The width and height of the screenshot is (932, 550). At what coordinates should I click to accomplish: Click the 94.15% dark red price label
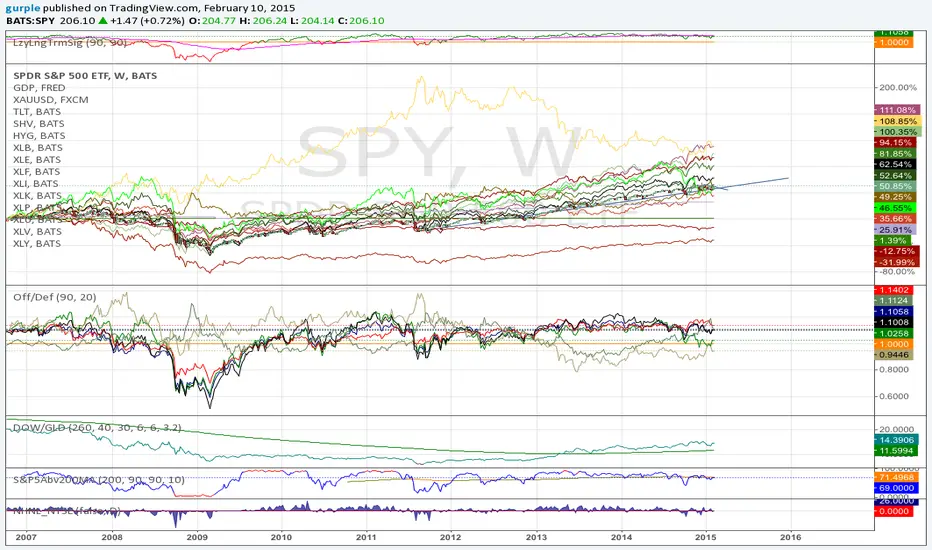point(895,143)
